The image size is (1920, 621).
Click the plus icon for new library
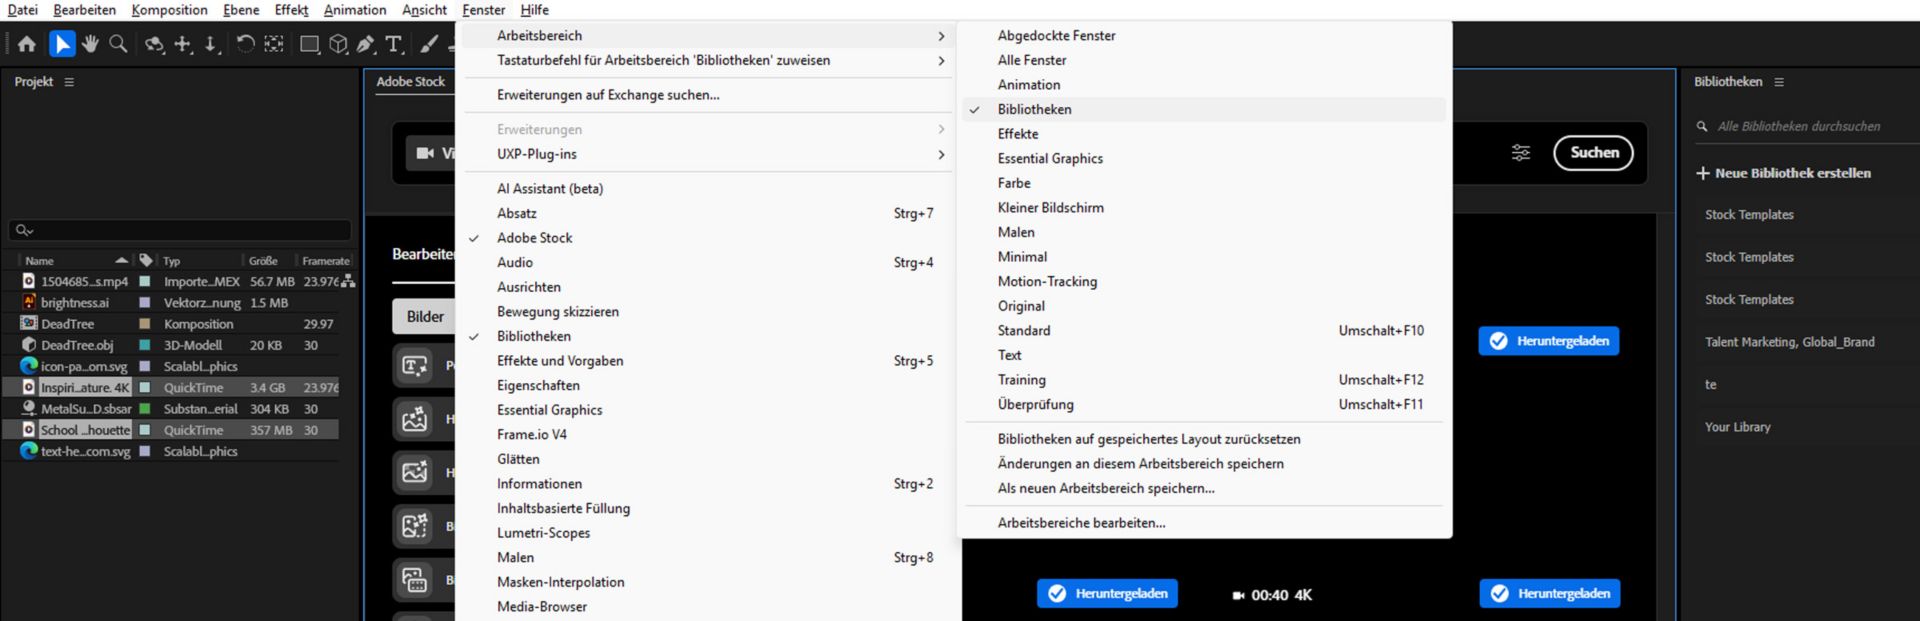1703,173
